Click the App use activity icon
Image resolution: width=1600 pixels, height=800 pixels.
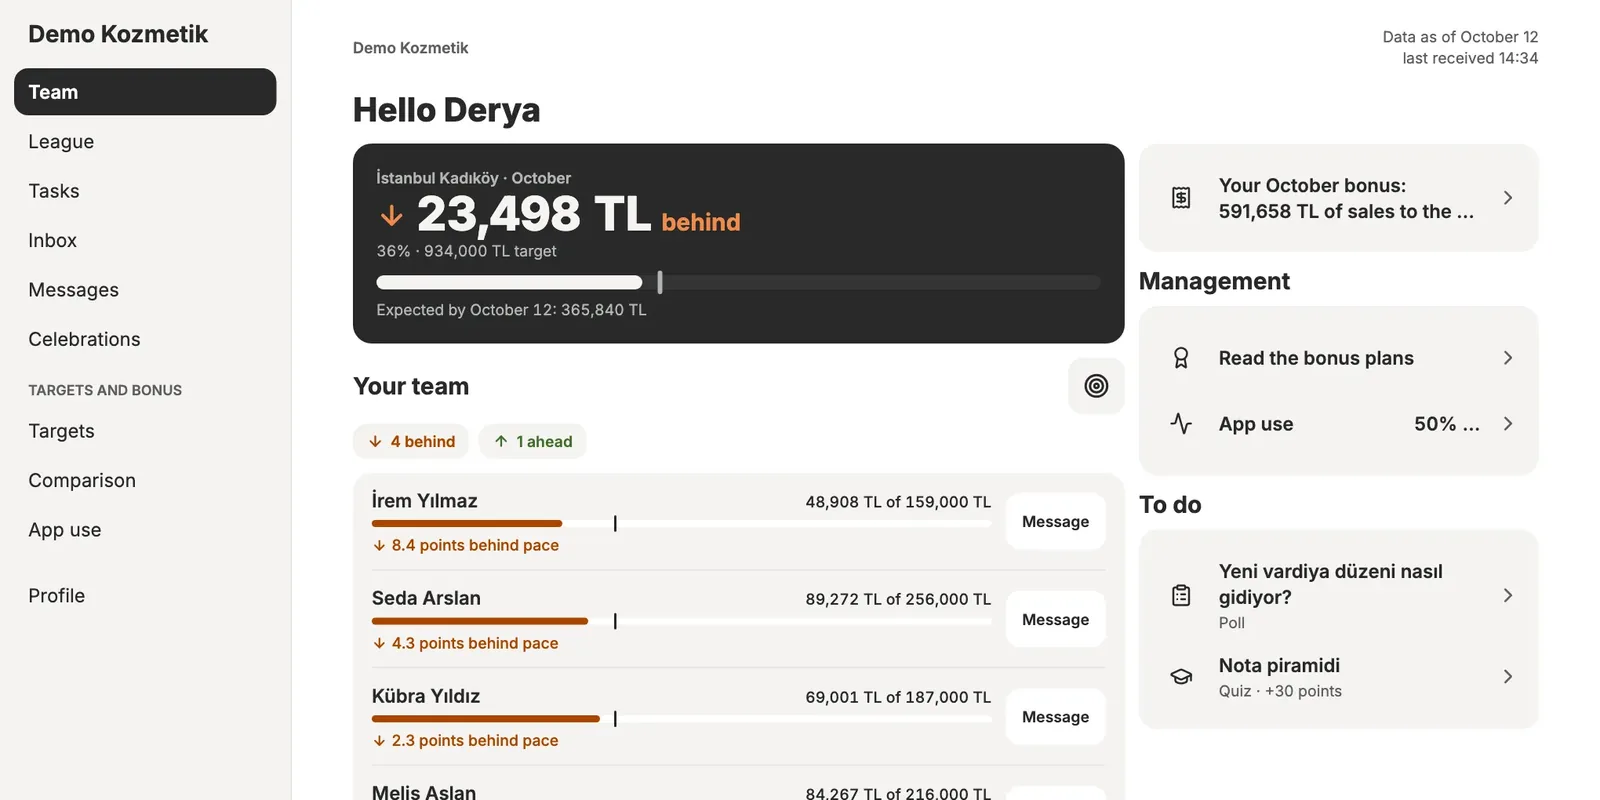pos(1181,424)
